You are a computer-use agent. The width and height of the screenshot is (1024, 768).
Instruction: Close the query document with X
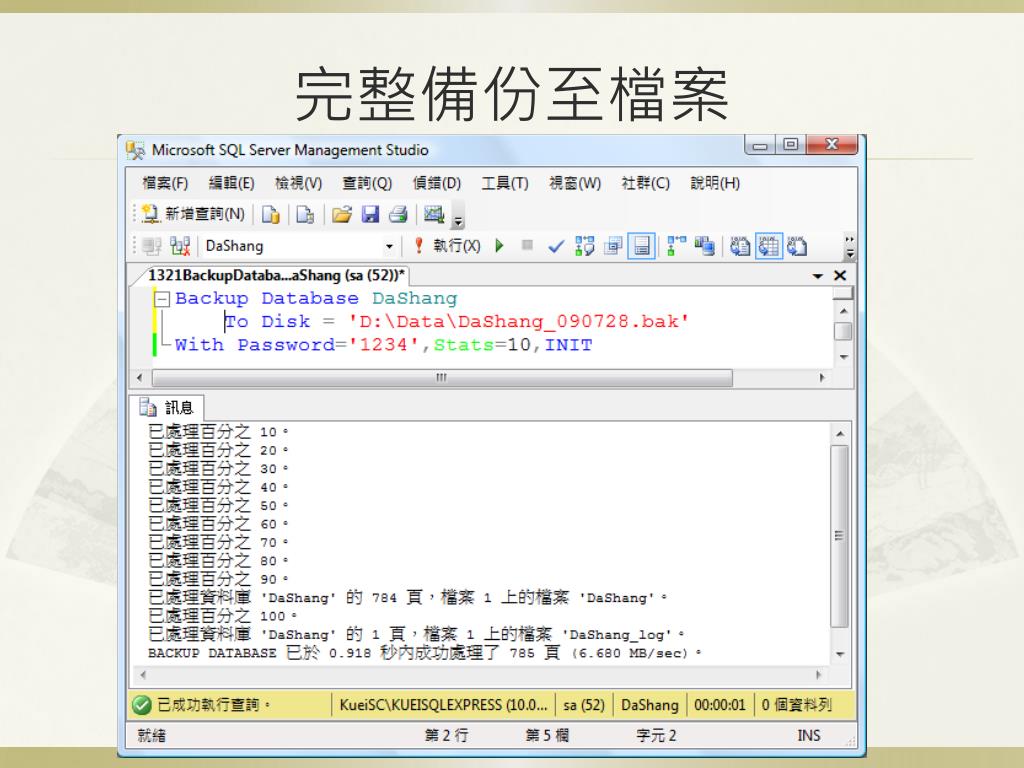(840, 276)
